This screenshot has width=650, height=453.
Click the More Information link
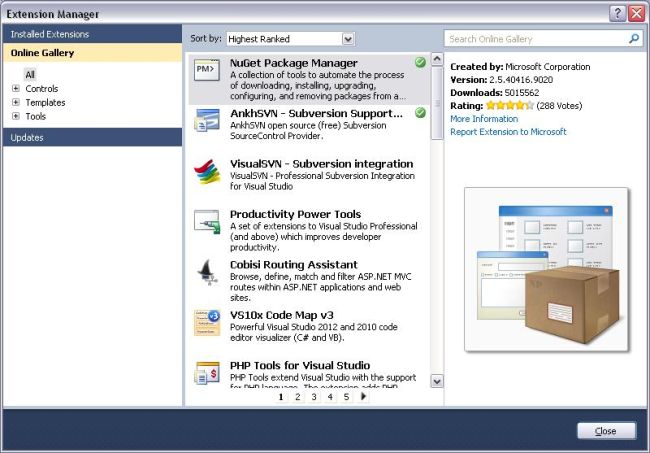pos(484,119)
